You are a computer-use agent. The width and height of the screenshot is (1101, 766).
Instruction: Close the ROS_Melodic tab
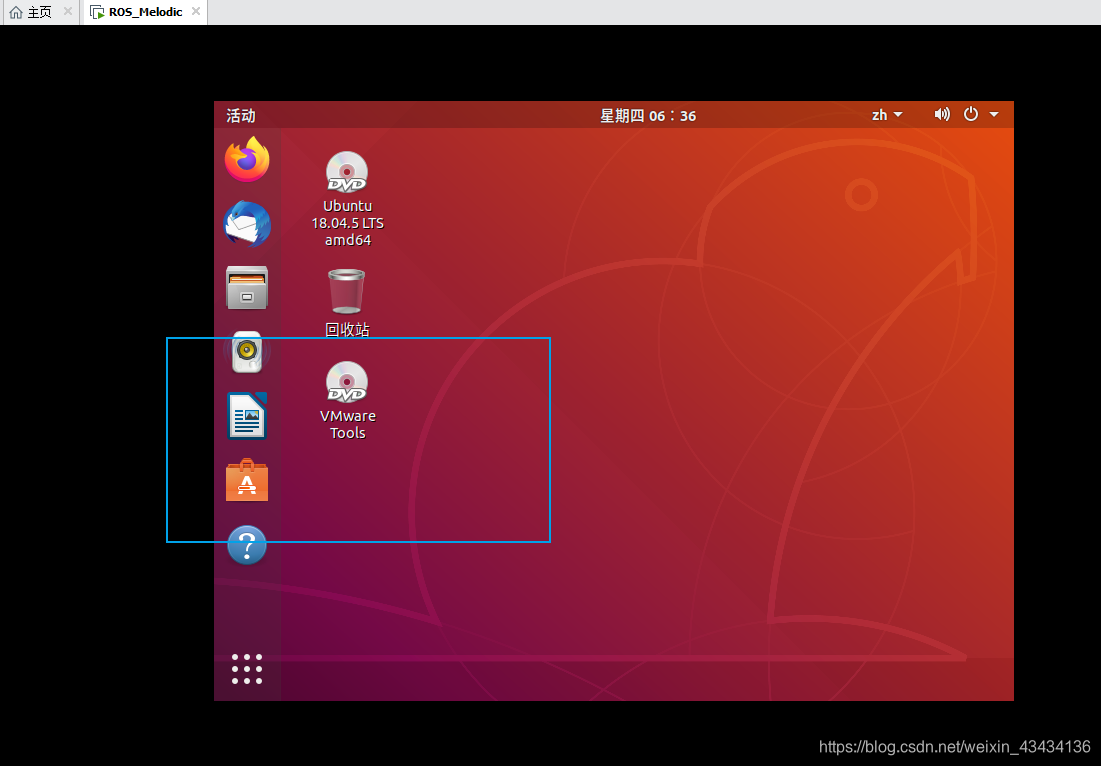[x=196, y=11]
